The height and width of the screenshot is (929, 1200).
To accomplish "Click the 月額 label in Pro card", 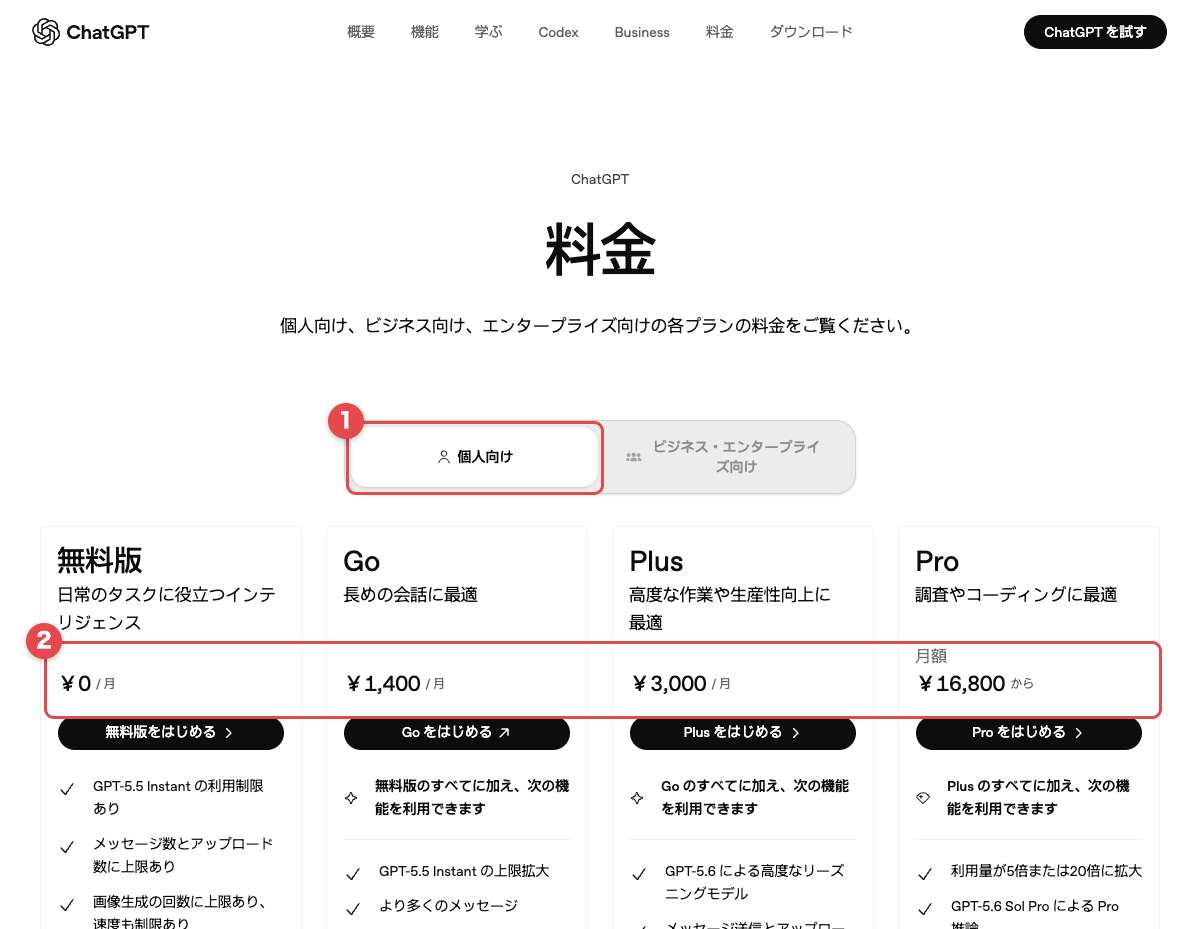I will pos(931,657).
